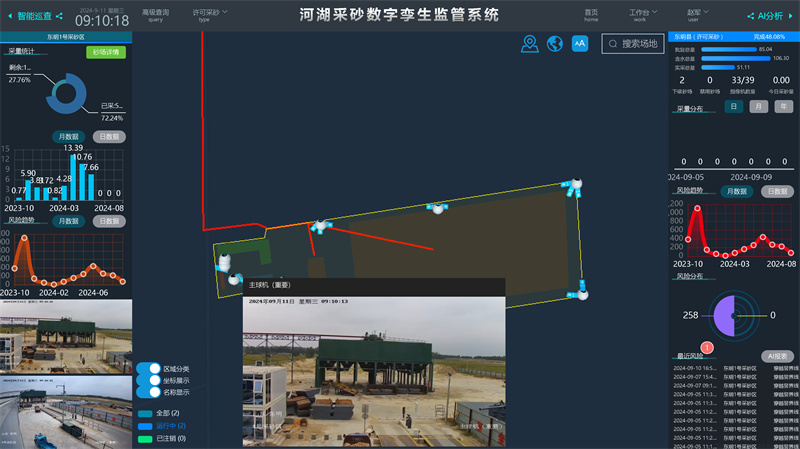Open the risk entry dated 2024-09-07 15:4...
The width and height of the screenshot is (800, 449).
736,377
